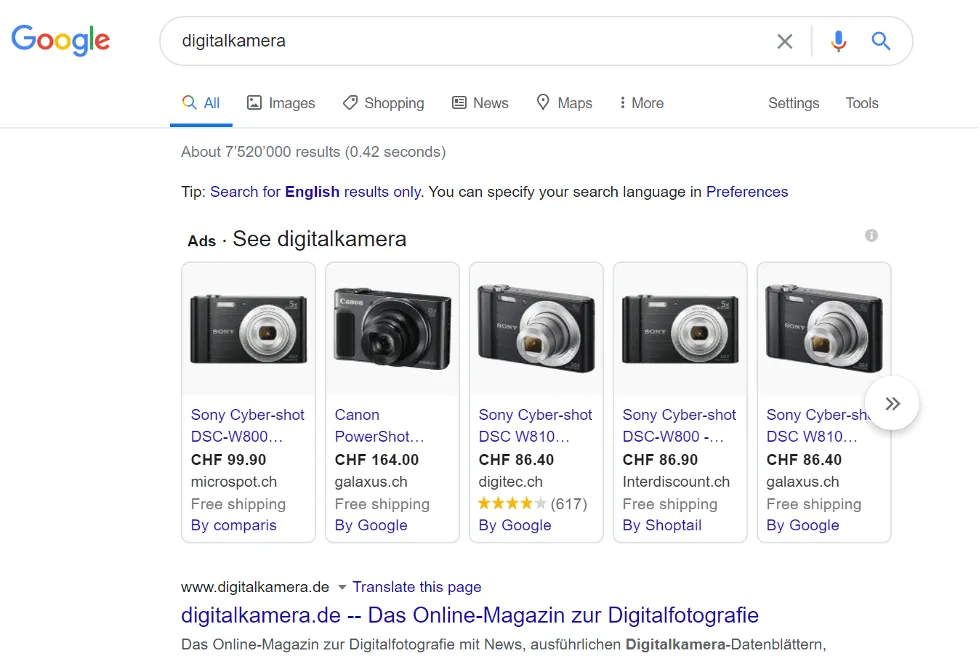Open the Preferences link

747,192
